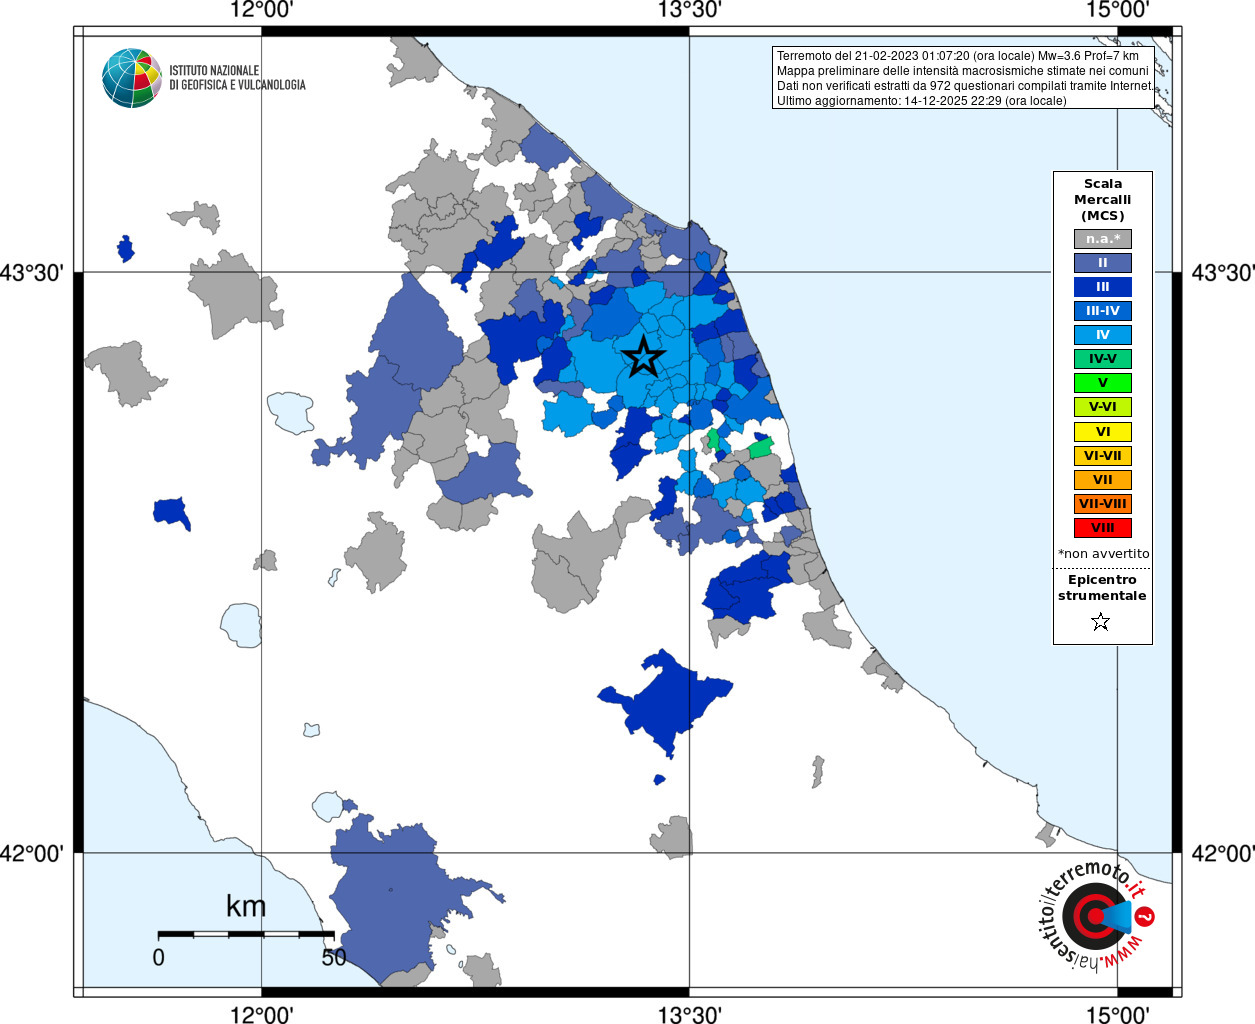The image size is (1255, 1024).
Task: Click 'Scala Mercalli (MCS)' legend title
Action: pyautogui.click(x=1103, y=200)
